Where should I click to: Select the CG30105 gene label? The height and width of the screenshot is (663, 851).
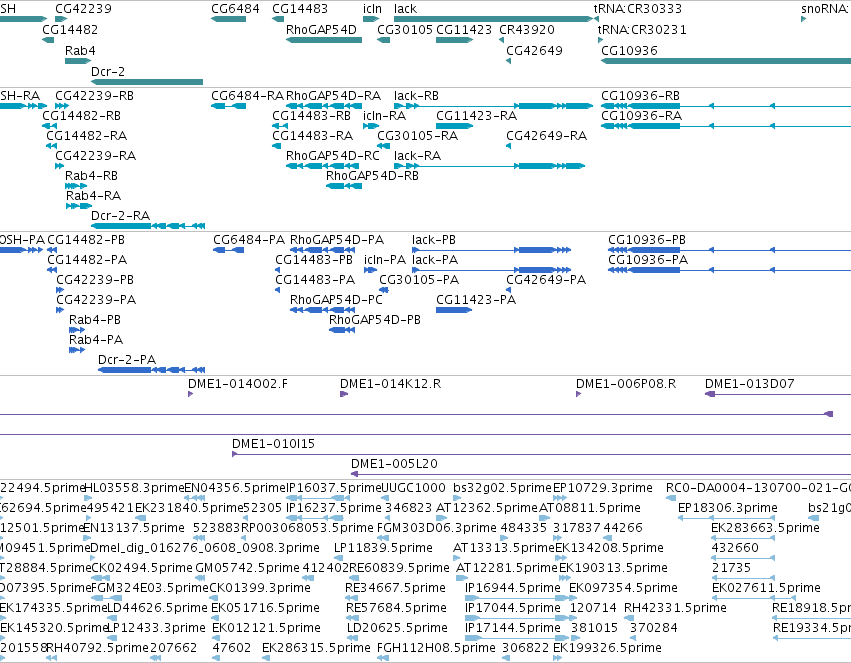pyautogui.click(x=405, y=29)
